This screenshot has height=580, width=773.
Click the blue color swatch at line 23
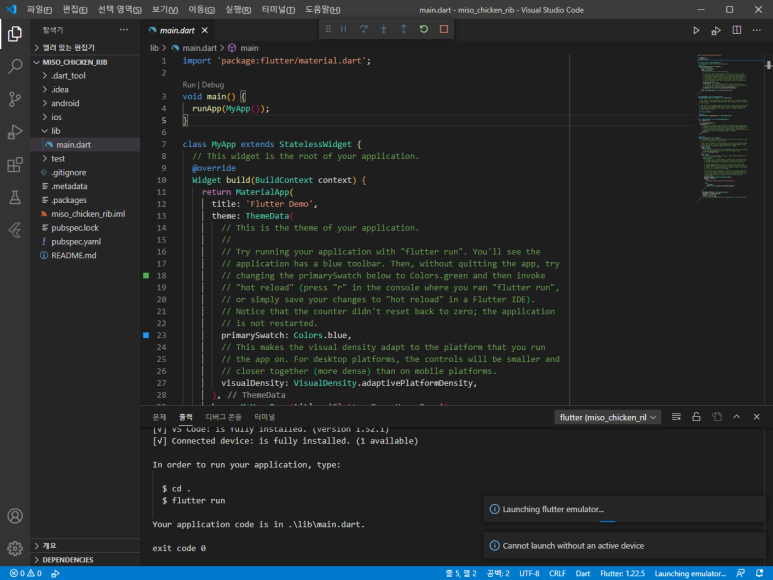146,335
